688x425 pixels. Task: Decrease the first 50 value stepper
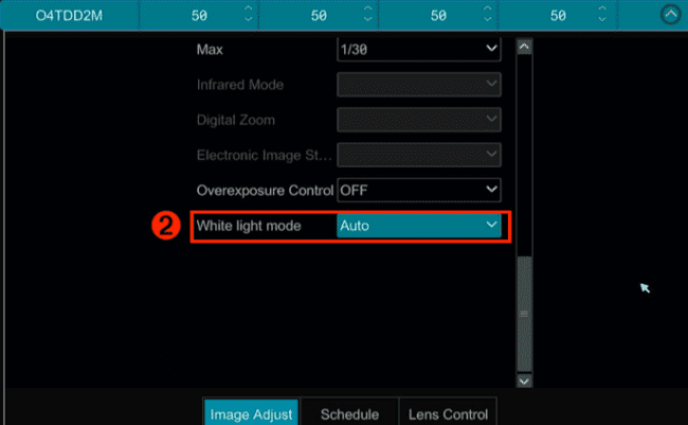click(248, 19)
